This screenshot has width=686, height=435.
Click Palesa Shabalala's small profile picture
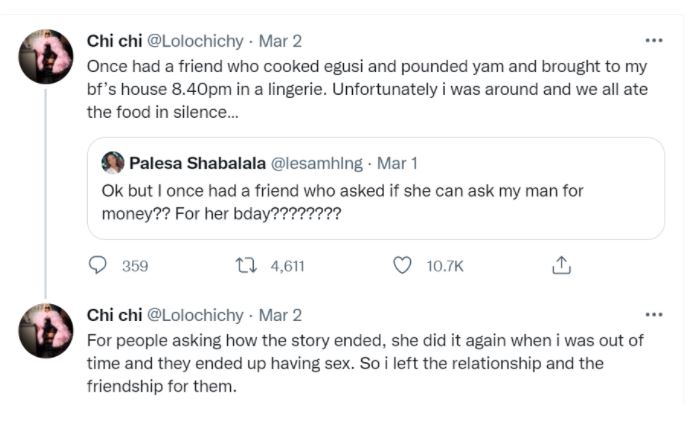click(113, 162)
